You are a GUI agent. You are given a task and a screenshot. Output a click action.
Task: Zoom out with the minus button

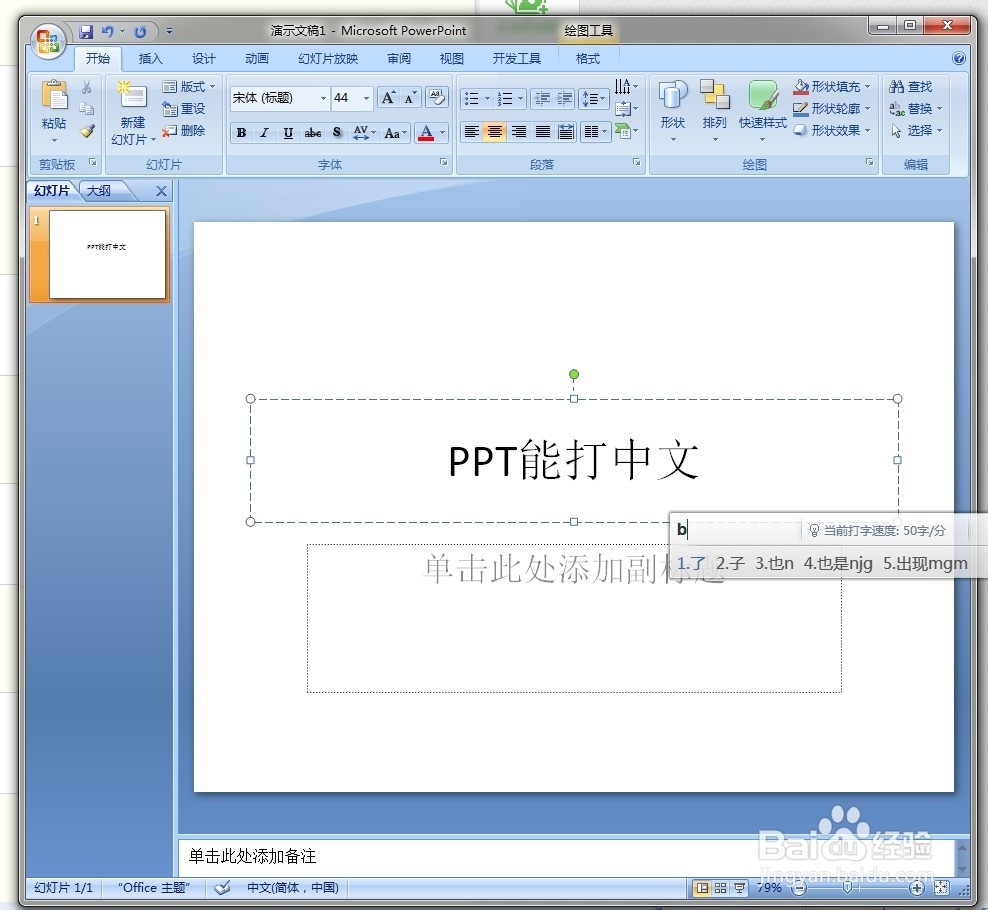pos(799,889)
